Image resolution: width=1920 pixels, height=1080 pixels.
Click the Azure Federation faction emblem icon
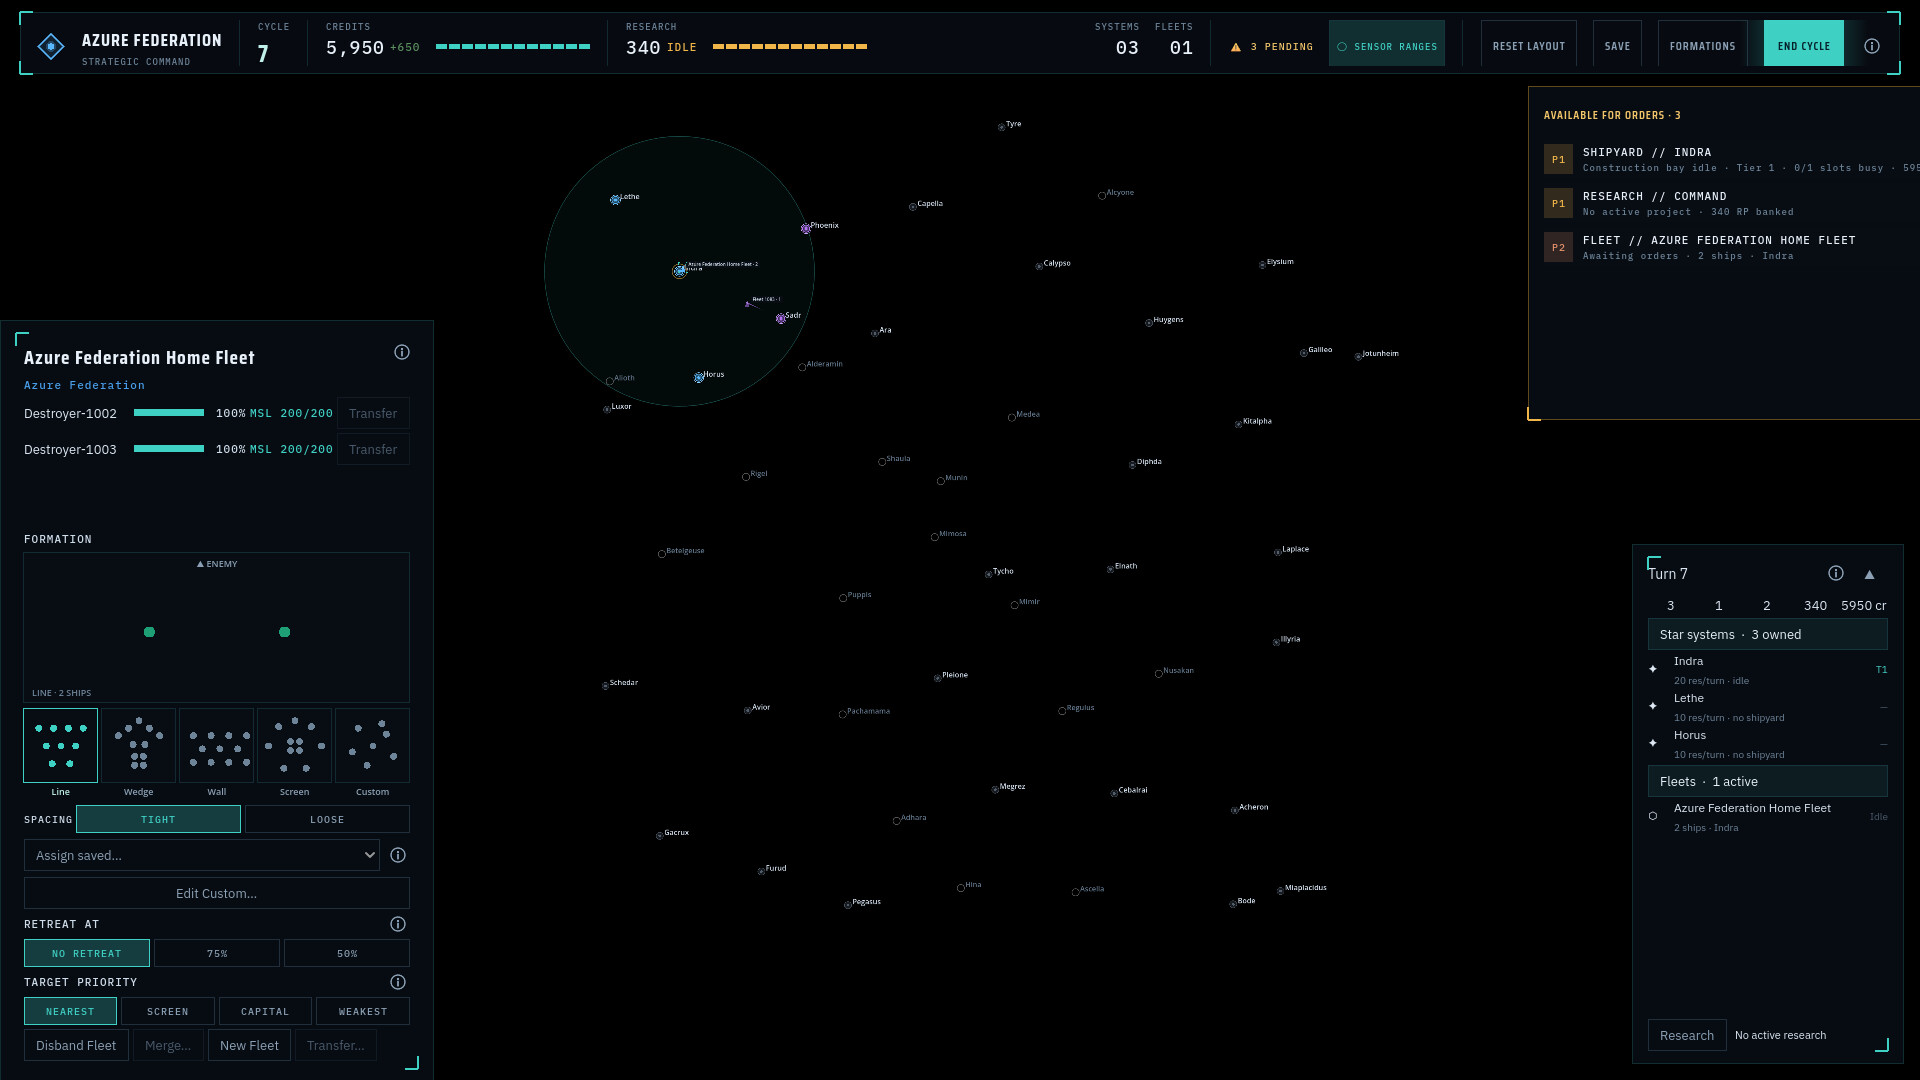[51, 46]
